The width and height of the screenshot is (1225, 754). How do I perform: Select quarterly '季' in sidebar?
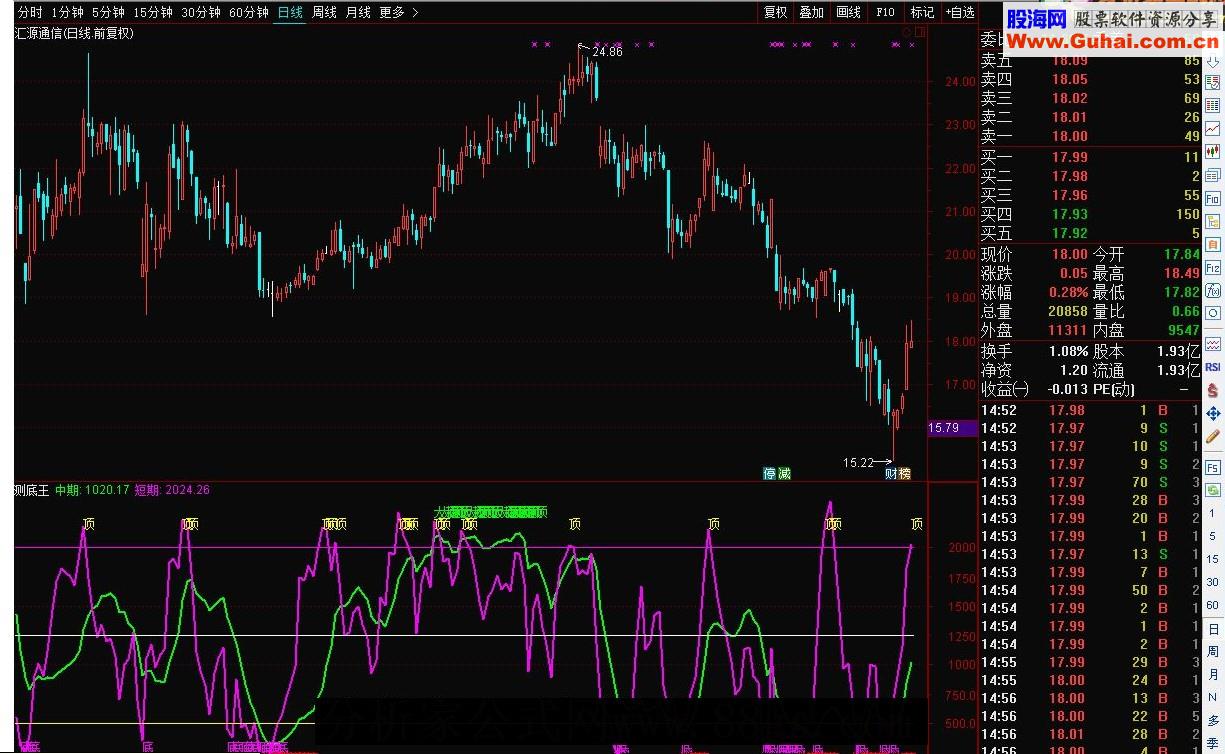pos(1212,742)
